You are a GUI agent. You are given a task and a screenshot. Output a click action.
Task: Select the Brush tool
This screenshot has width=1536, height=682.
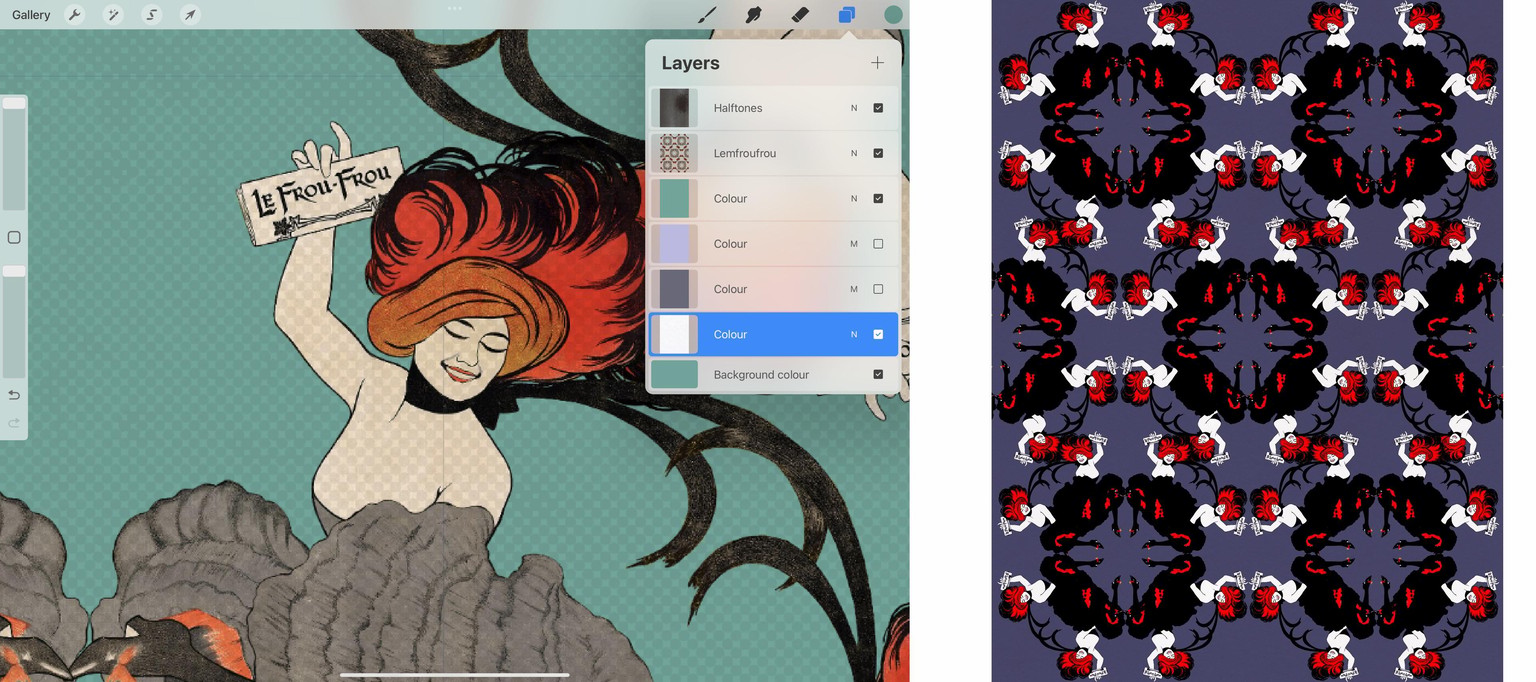(707, 15)
